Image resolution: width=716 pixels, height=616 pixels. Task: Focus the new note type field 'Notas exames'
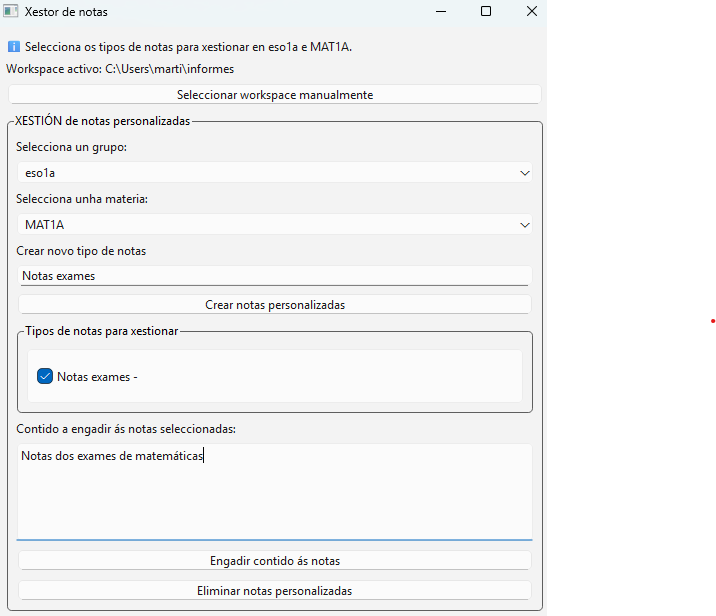(274, 276)
